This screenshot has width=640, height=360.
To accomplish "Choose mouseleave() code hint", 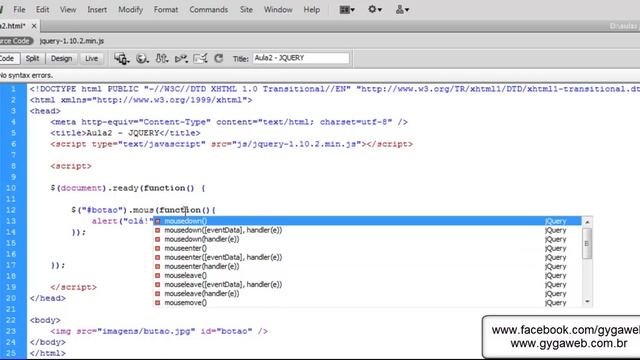I will 367,276.
